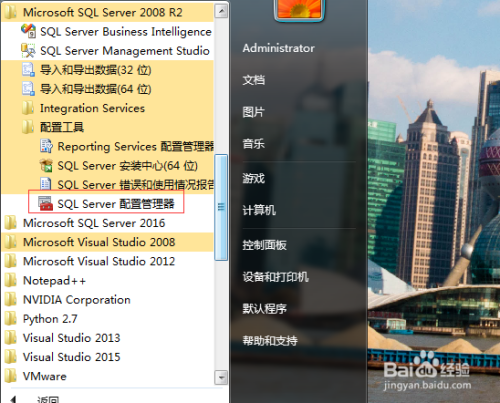This screenshot has height=403, width=500.
Task: Click the SQL Server Management Studio icon
Action: coord(28,50)
